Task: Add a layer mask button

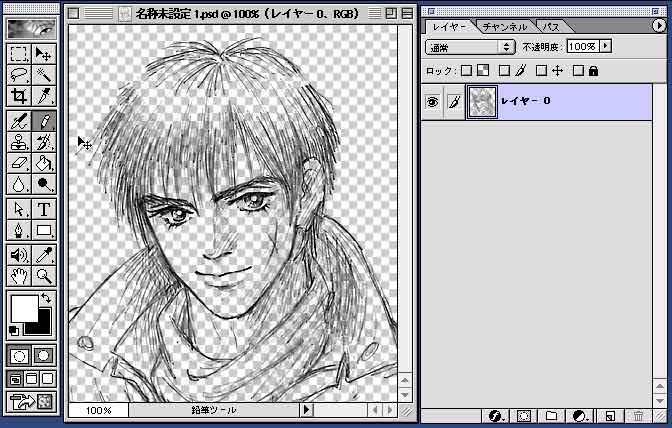Action: click(x=523, y=415)
